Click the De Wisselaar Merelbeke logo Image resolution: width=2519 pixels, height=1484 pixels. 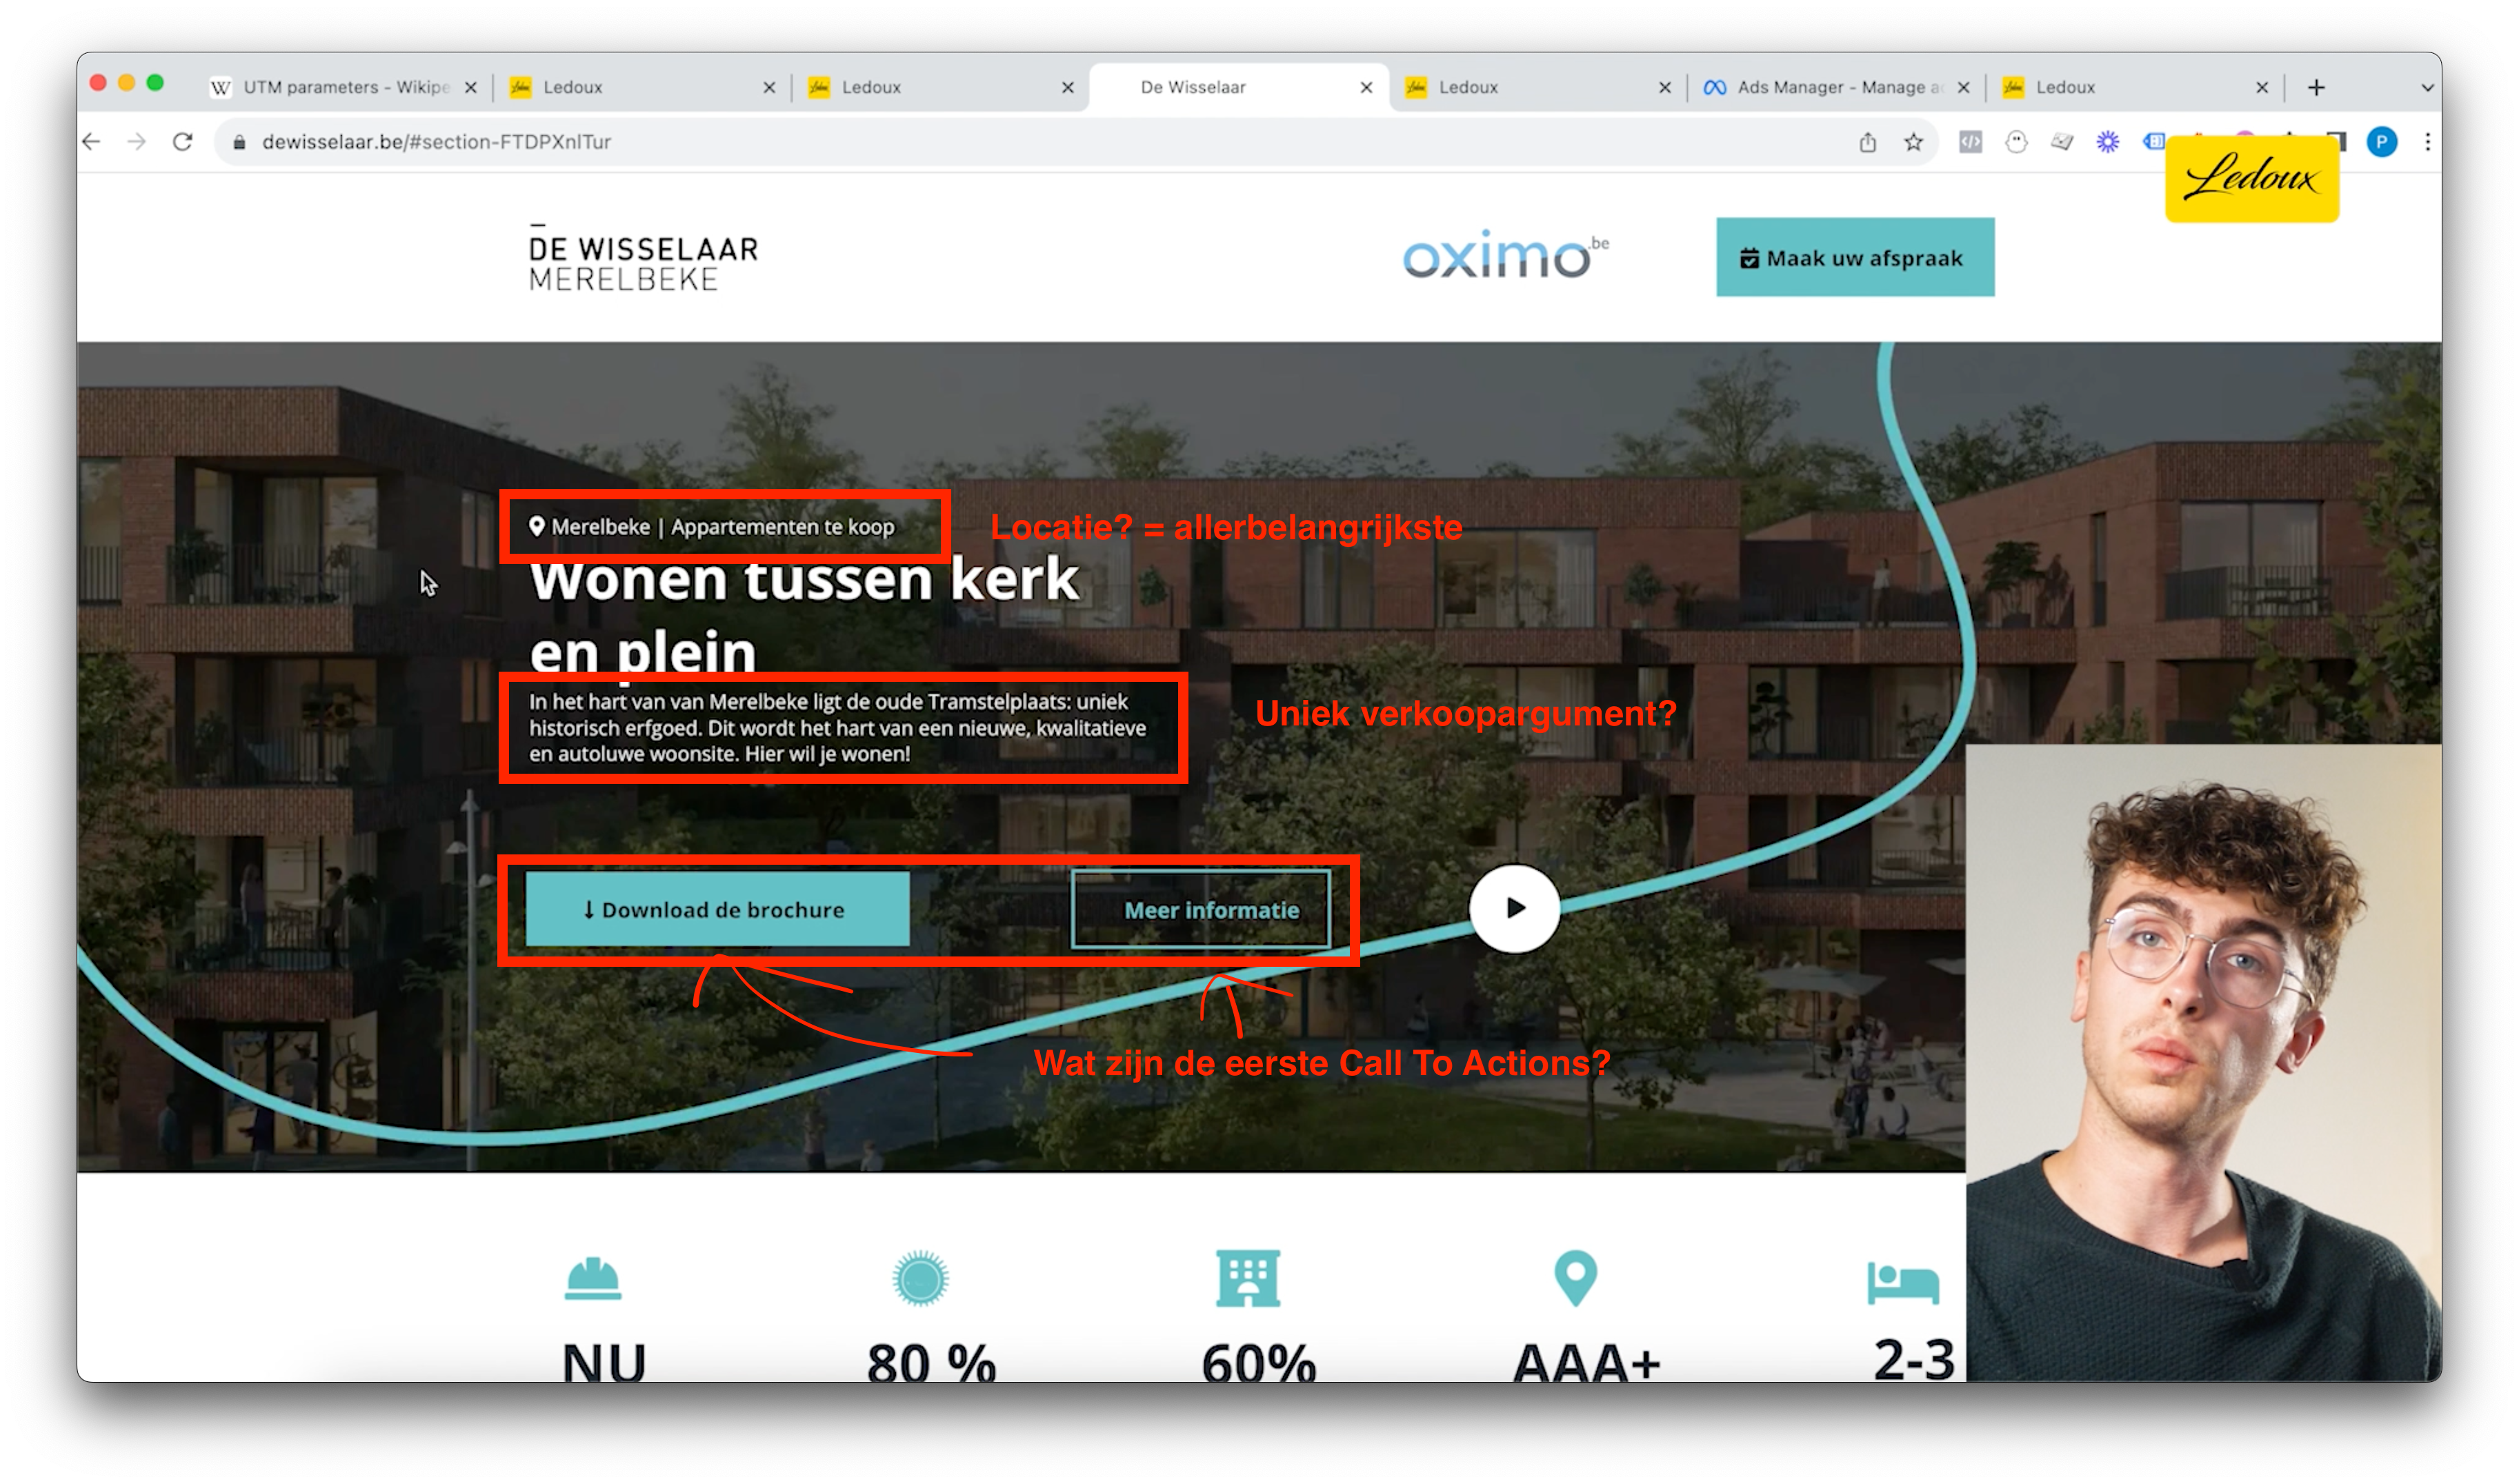tap(643, 258)
